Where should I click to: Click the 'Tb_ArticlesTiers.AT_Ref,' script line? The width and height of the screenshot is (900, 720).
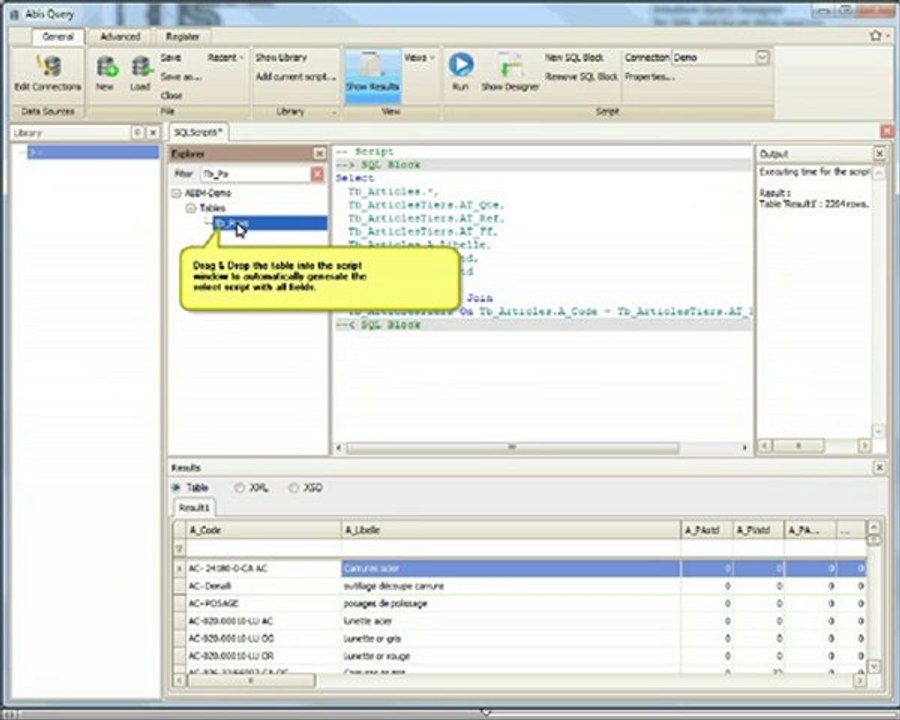click(426, 219)
